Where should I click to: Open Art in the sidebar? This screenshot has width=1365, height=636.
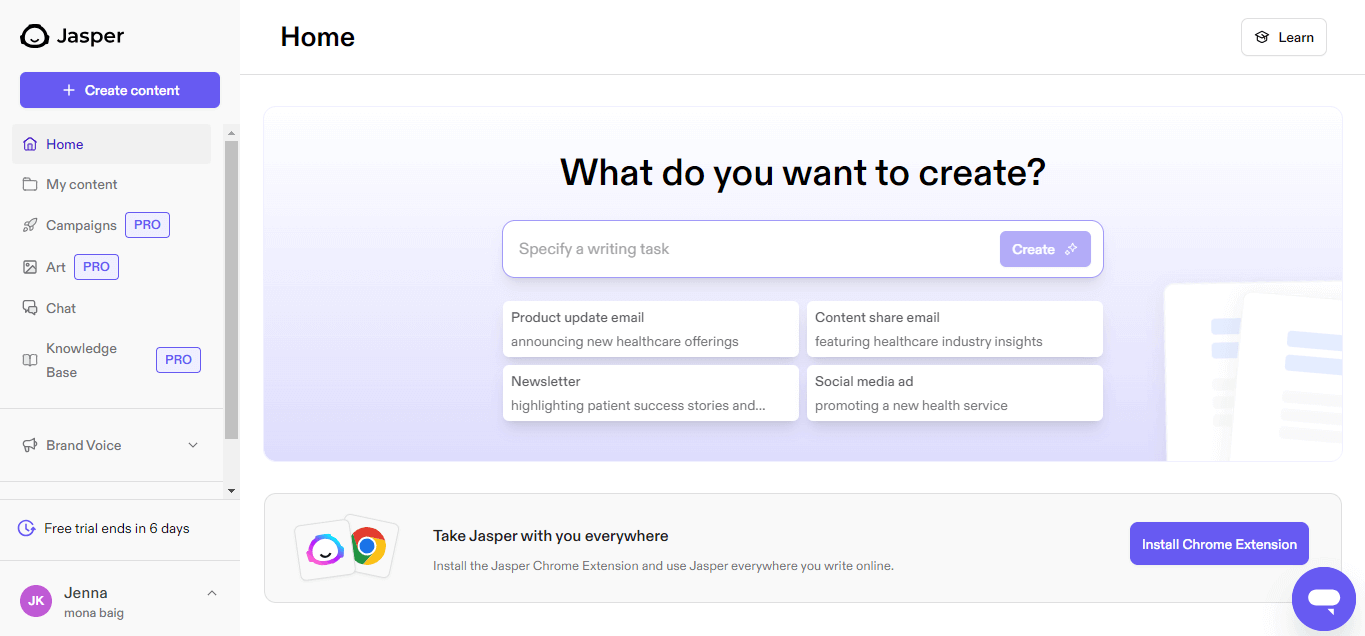click(x=111, y=267)
